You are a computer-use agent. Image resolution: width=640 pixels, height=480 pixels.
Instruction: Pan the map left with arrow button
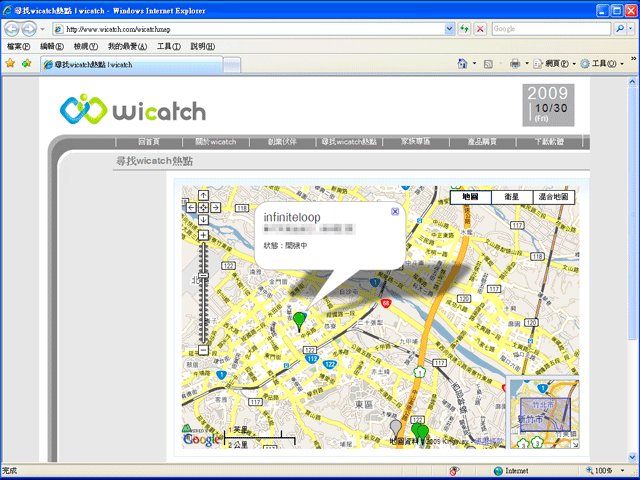[x=191, y=207]
